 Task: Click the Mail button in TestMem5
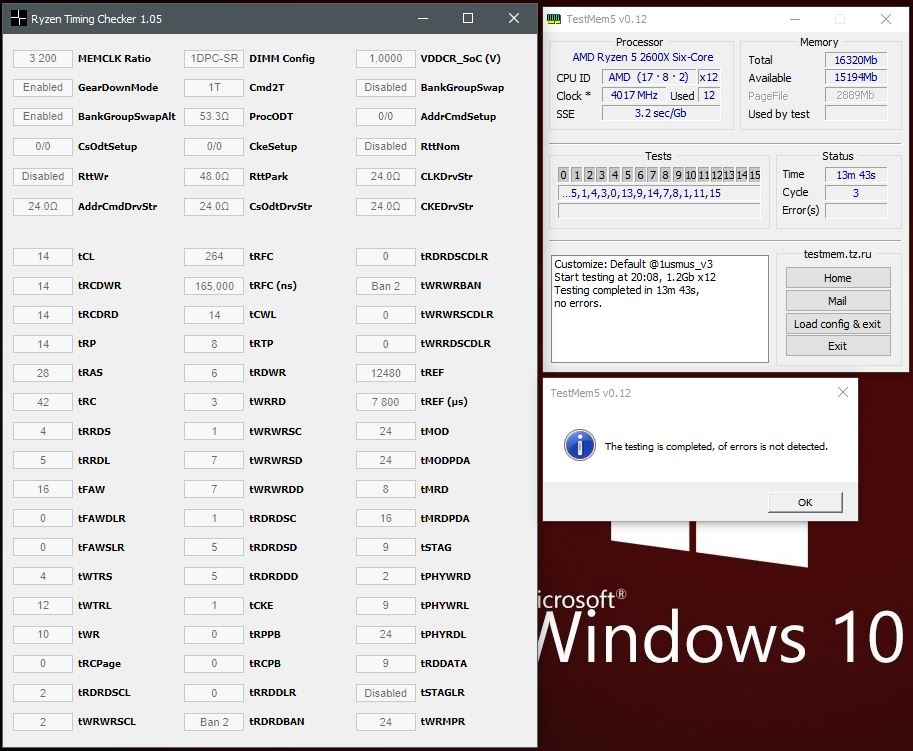(837, 300)
